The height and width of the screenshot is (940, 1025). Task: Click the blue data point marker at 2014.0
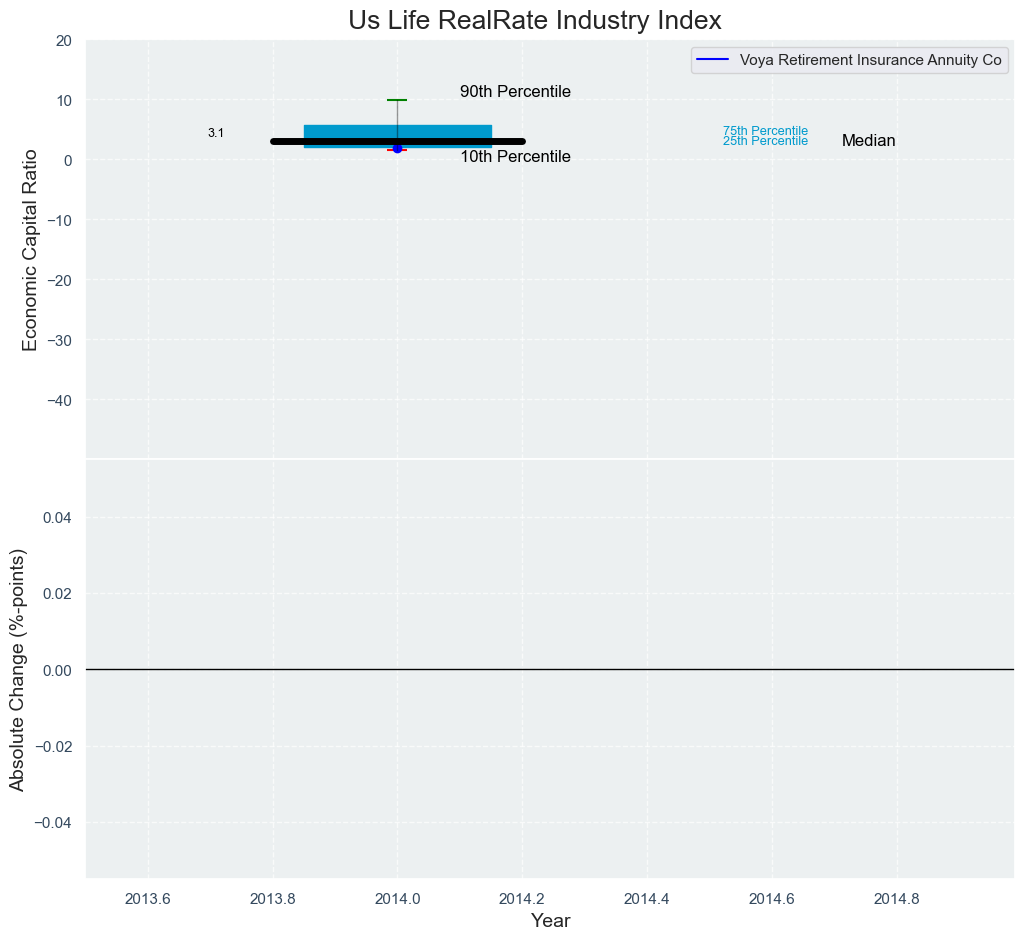[x=397, y=148]
